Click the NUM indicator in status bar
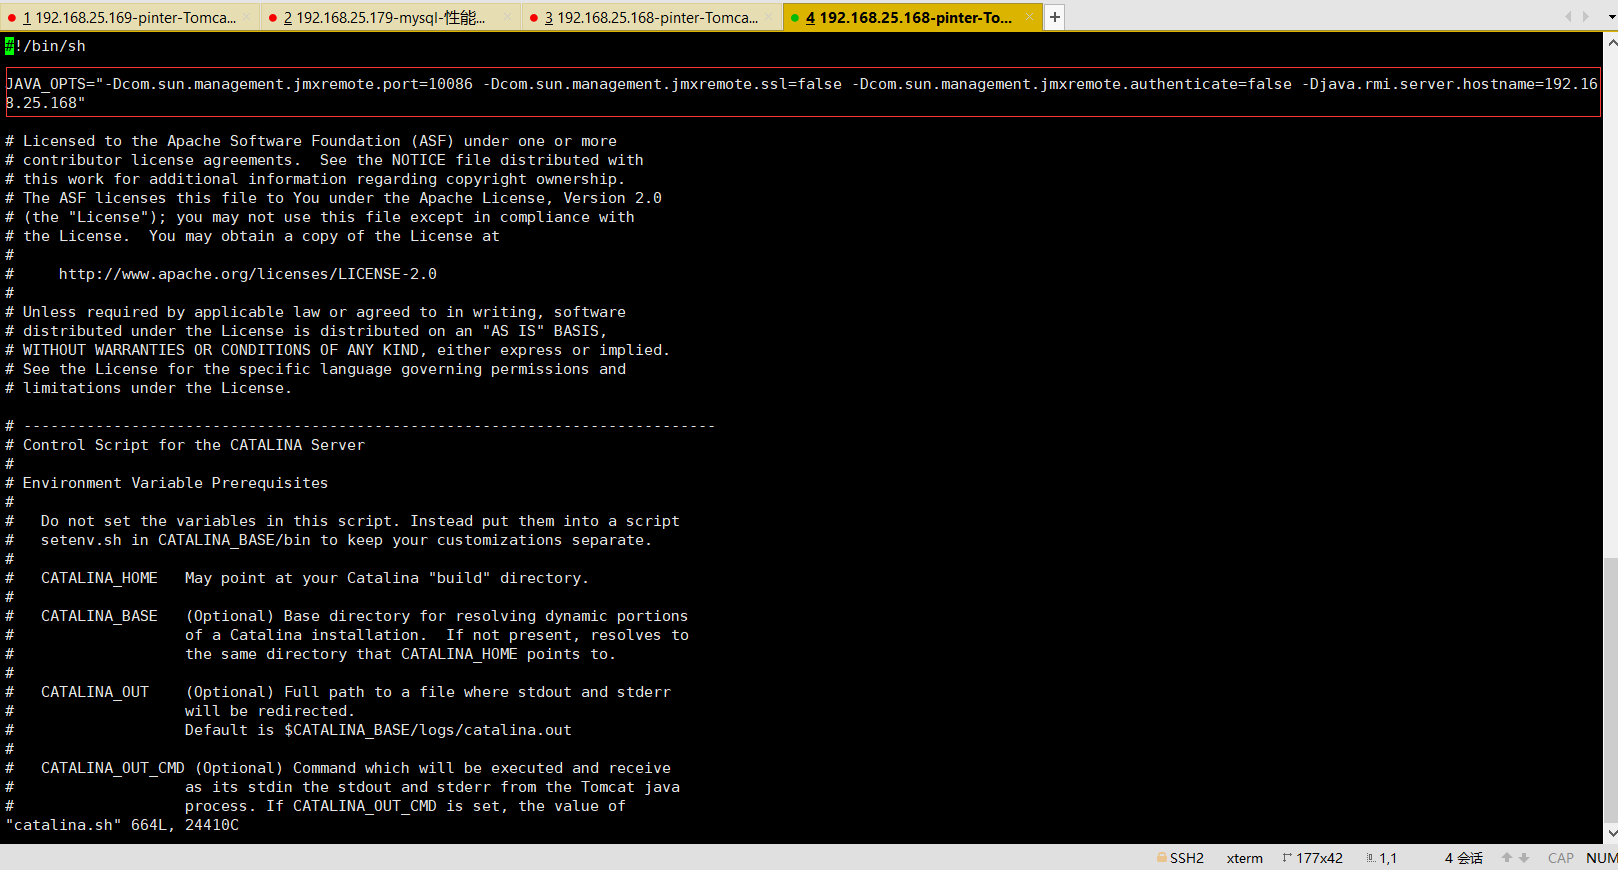 coord(1601,858)
